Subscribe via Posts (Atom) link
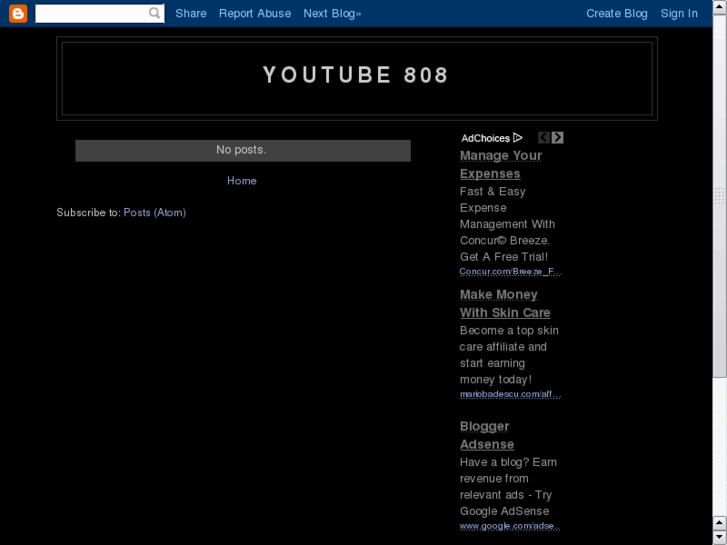Viewport: 727px width, 545px height. (155, 212)
